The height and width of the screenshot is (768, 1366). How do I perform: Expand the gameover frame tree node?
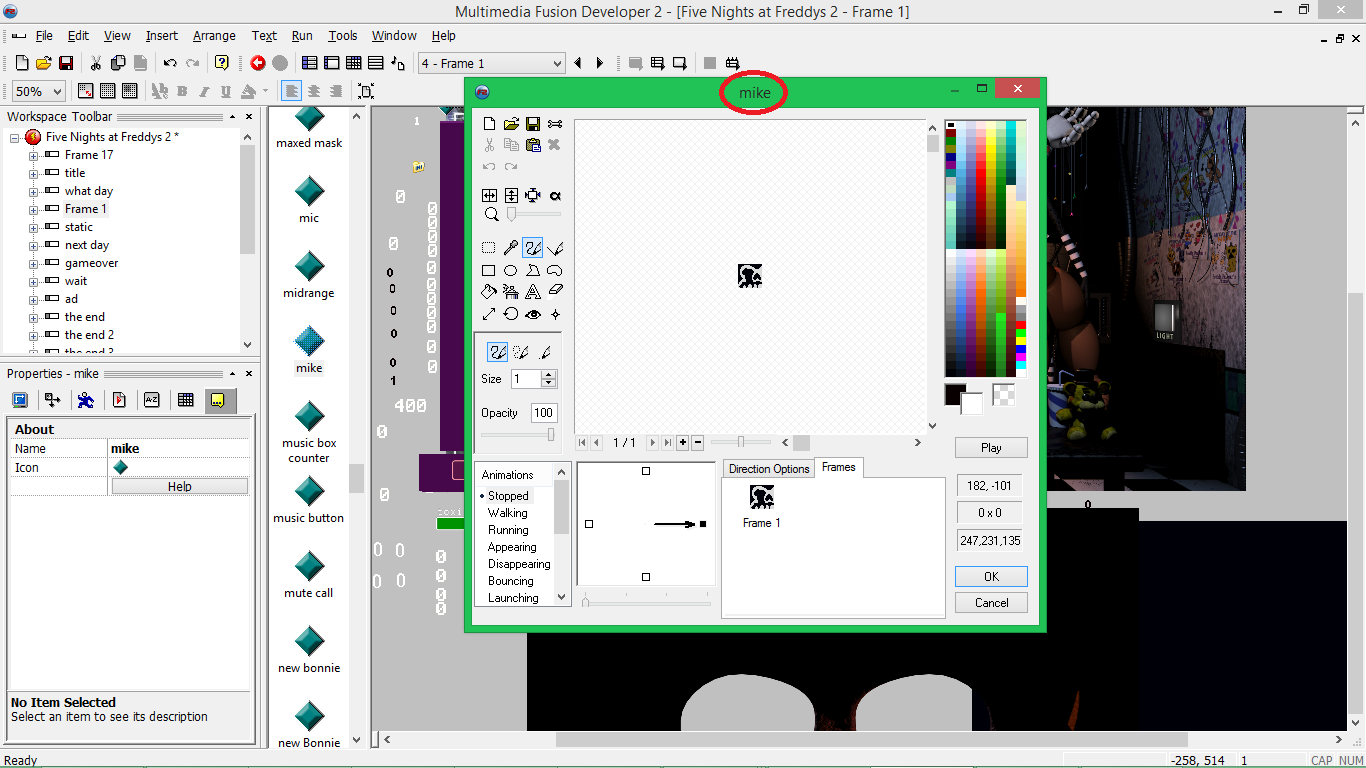33,263
